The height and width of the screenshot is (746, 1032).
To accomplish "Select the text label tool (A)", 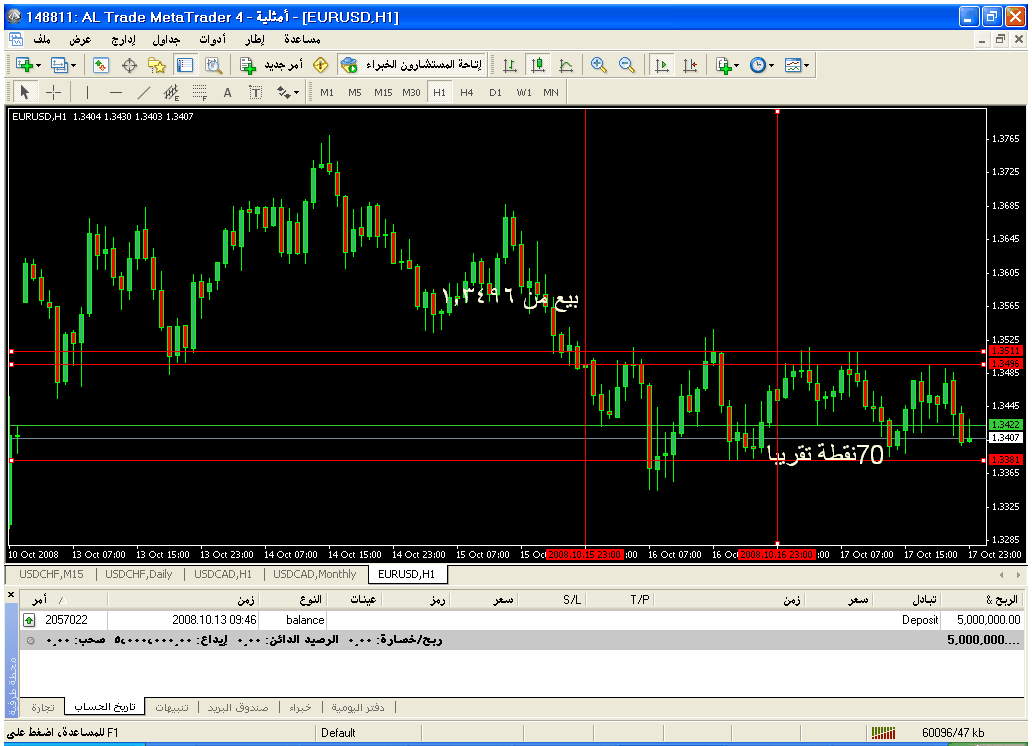I will pyautogui.click(x=227, y=92).
